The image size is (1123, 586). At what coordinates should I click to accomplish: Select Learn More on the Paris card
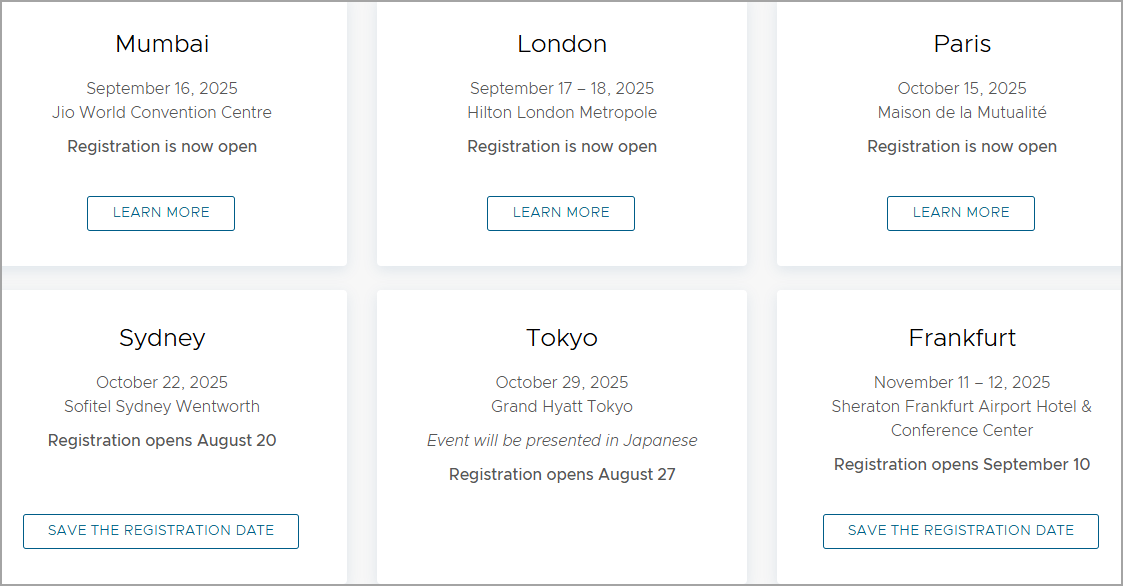pos(960,213)
